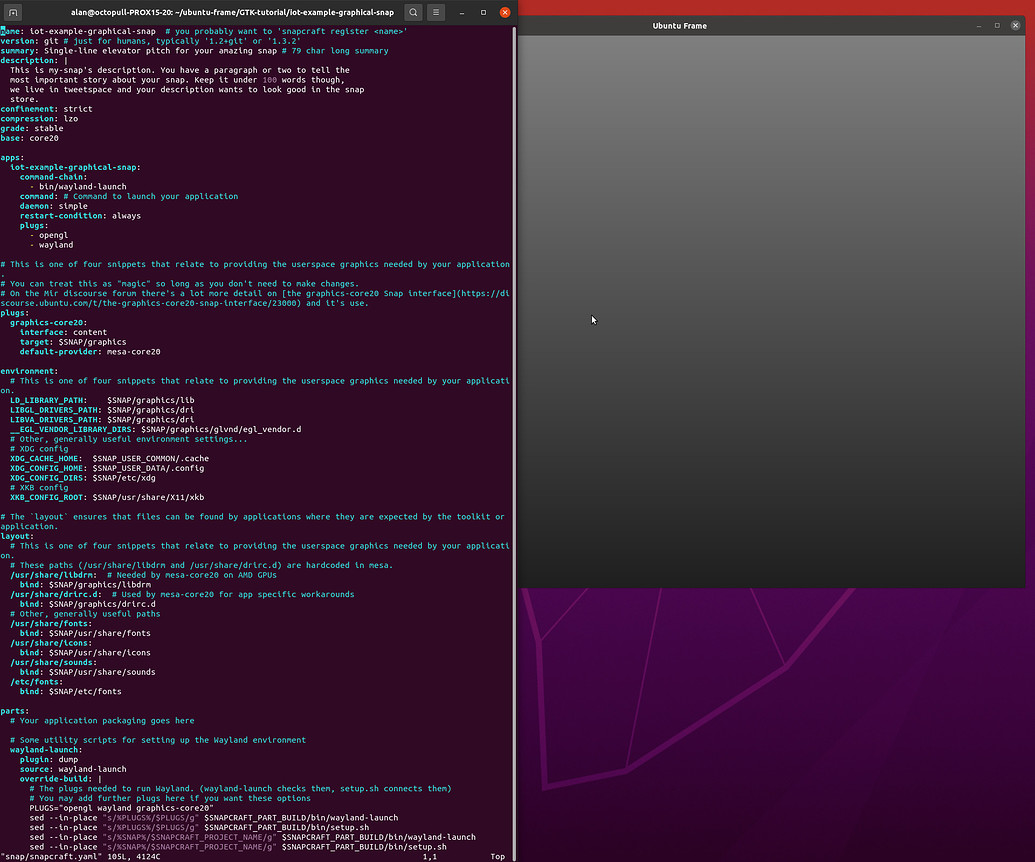Open a new terminal window icon
Image resolution: width=1035 pixels, height=862 pixels.
[x=12, y=12]
